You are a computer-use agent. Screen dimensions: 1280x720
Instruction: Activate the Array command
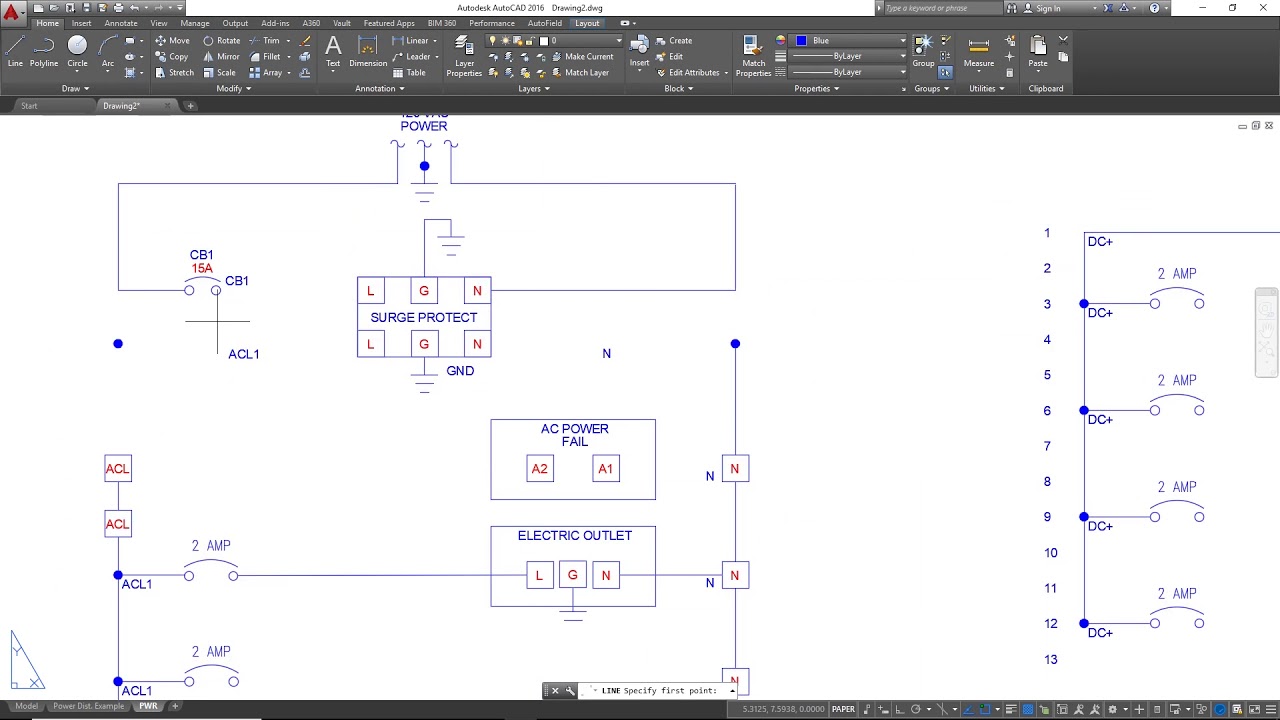click(x=266, y=73)
